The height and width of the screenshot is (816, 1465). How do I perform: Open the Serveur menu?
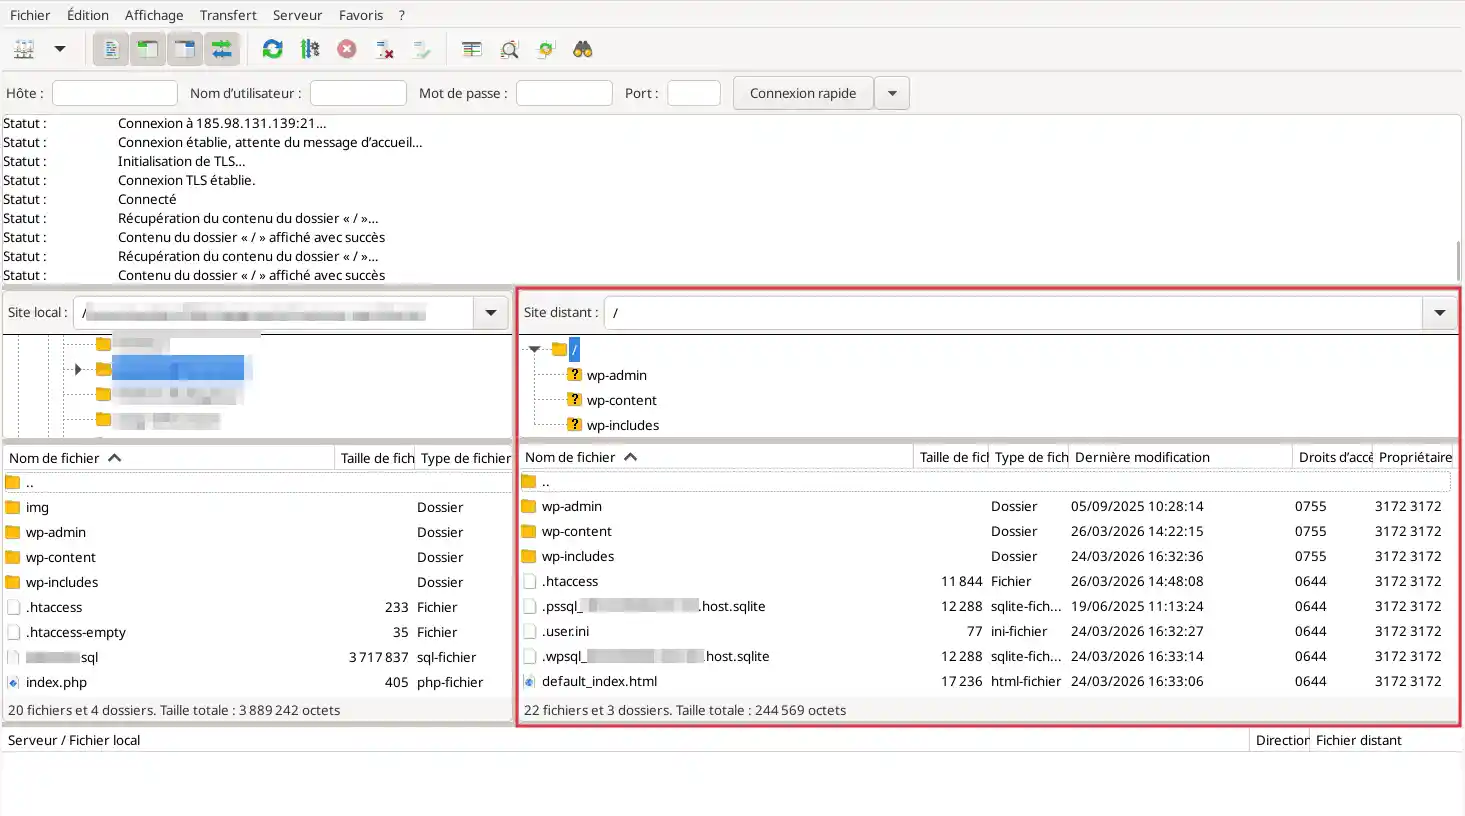point(297,14)
